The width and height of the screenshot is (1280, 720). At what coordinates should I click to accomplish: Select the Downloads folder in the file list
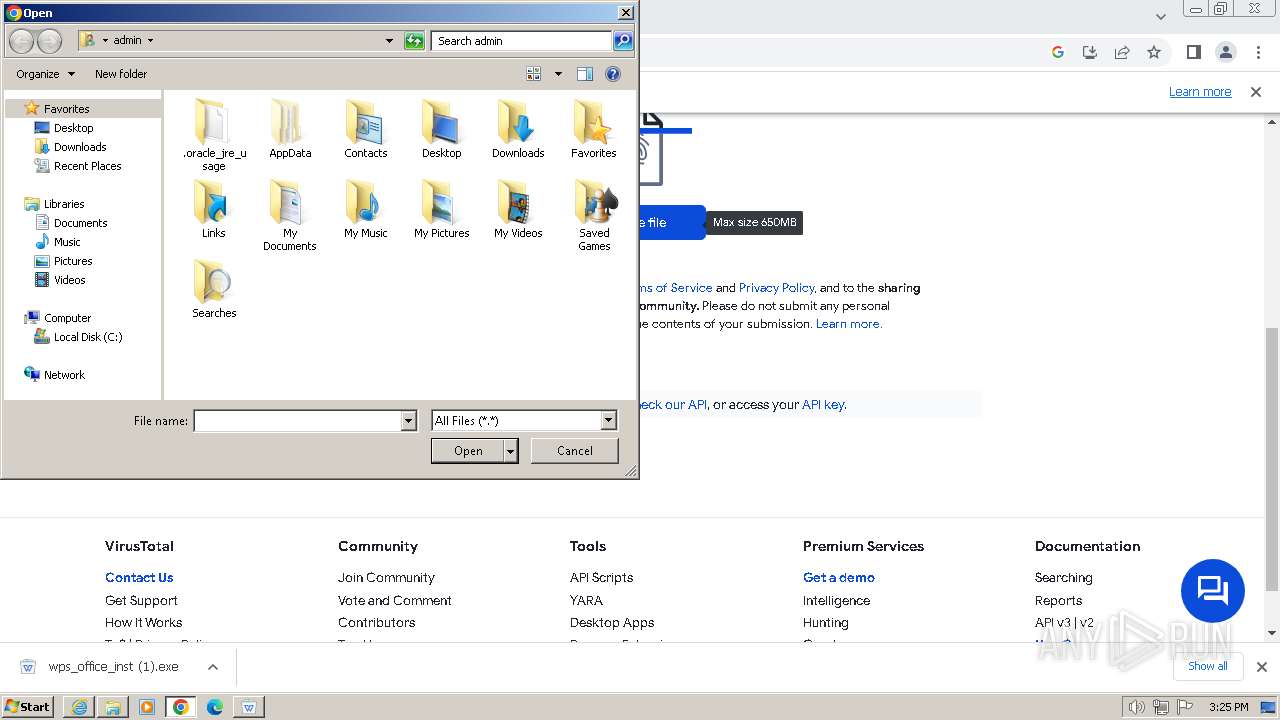click(518, 128)
